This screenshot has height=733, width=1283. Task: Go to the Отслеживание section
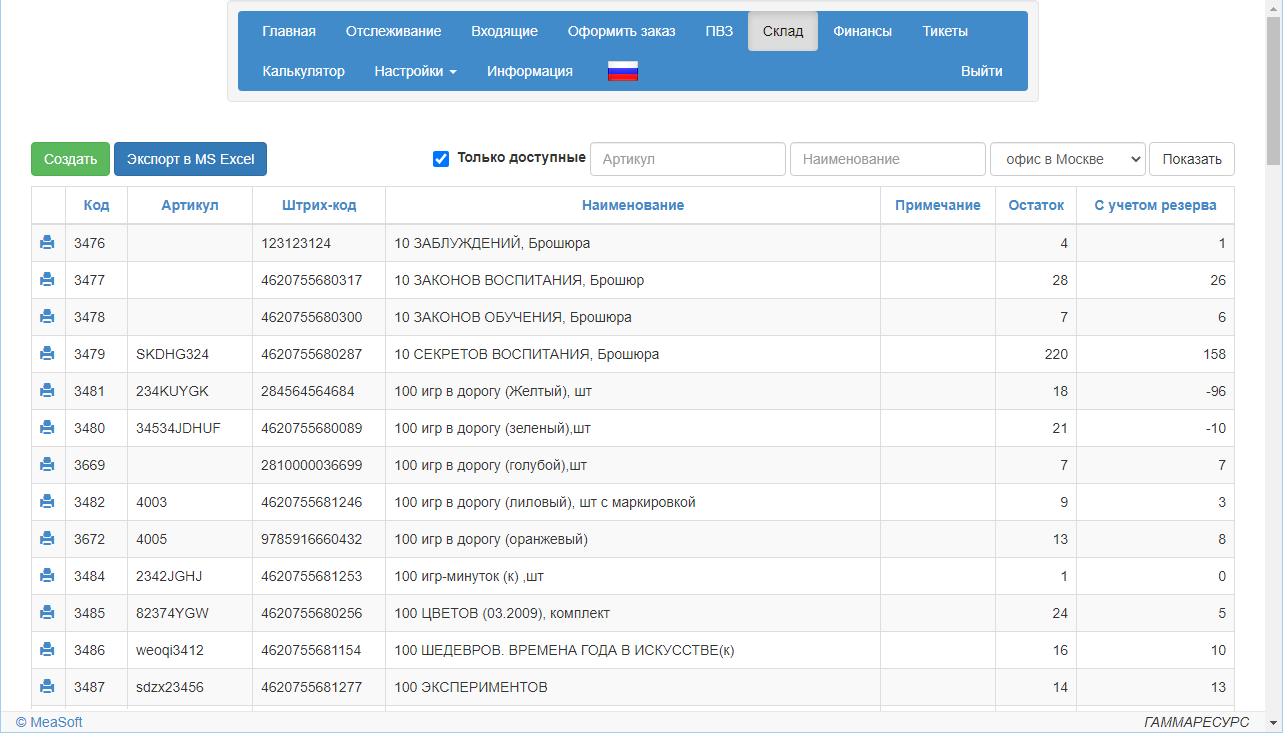tap(394, 31)
